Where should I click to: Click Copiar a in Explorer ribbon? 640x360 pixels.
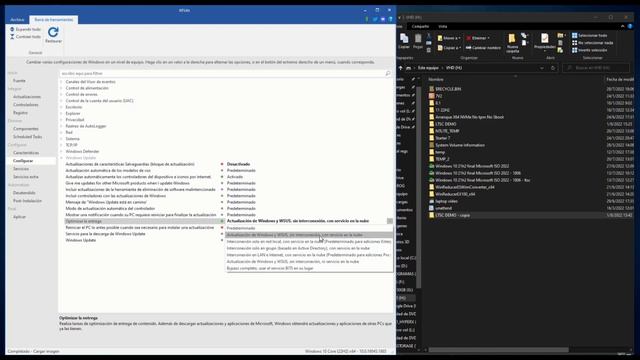click(449, 48)
